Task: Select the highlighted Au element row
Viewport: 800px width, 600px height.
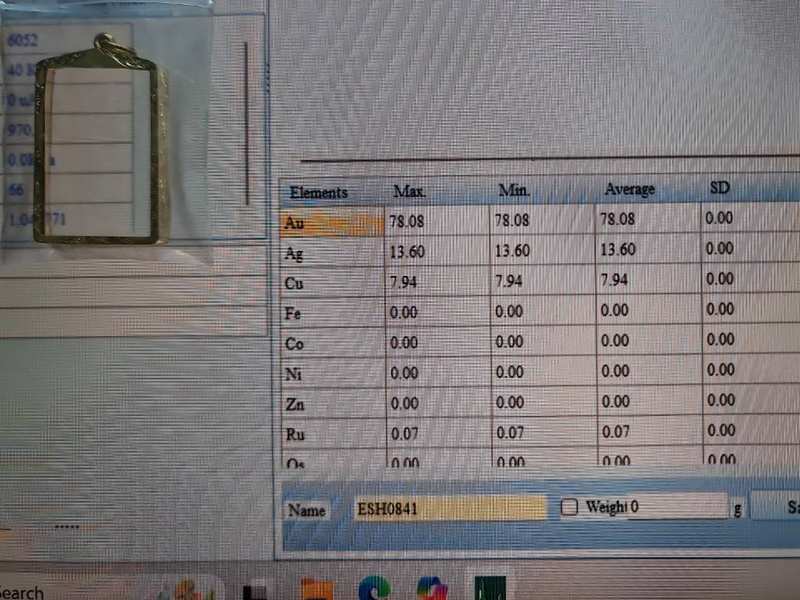Action: click(x=332, y=223)
